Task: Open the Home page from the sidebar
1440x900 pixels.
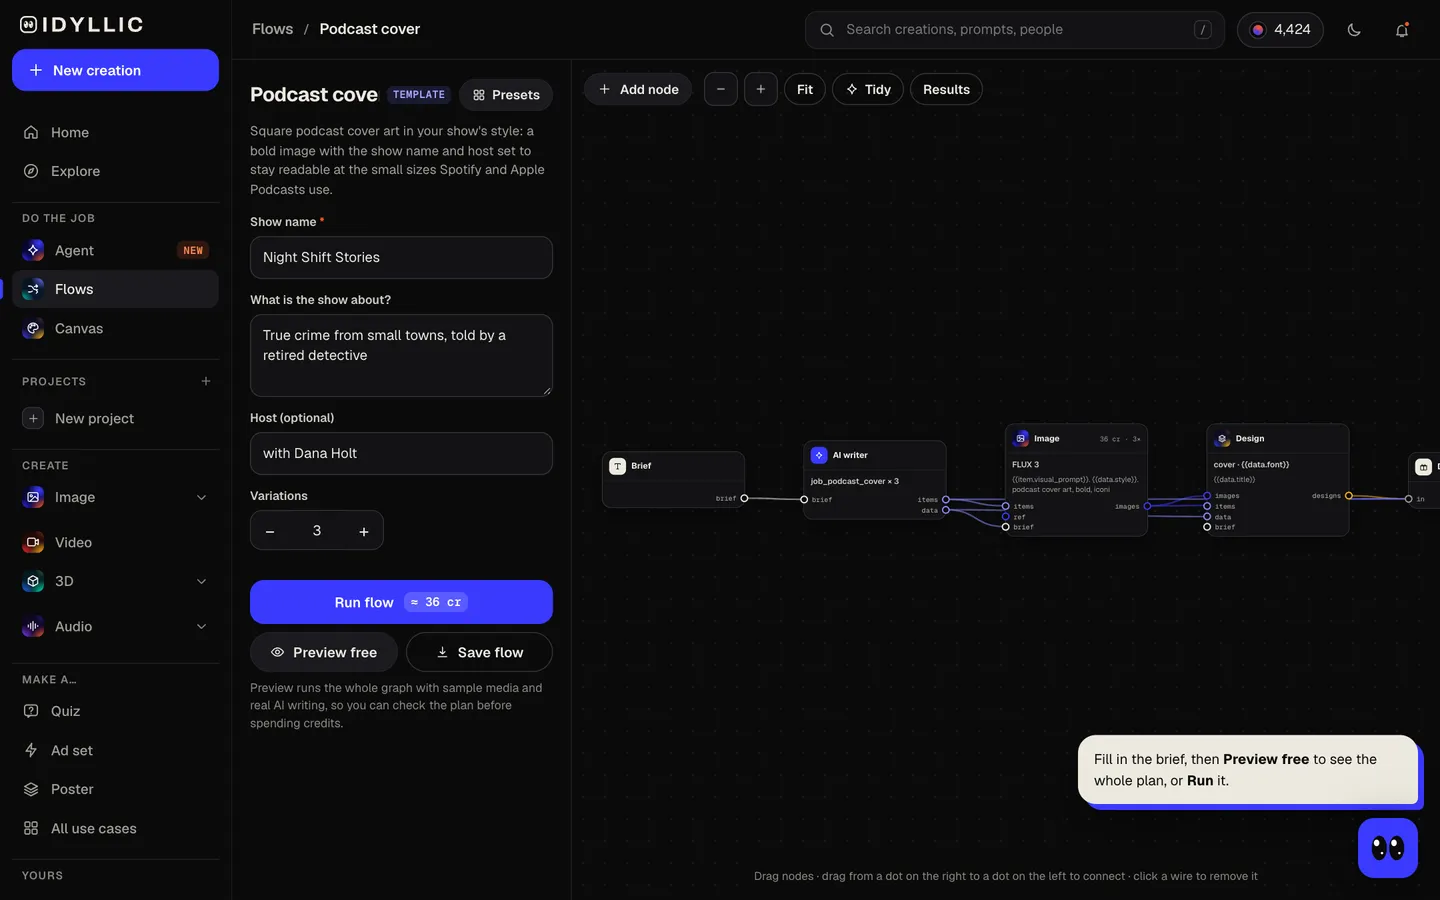Action: coord(115,132)
